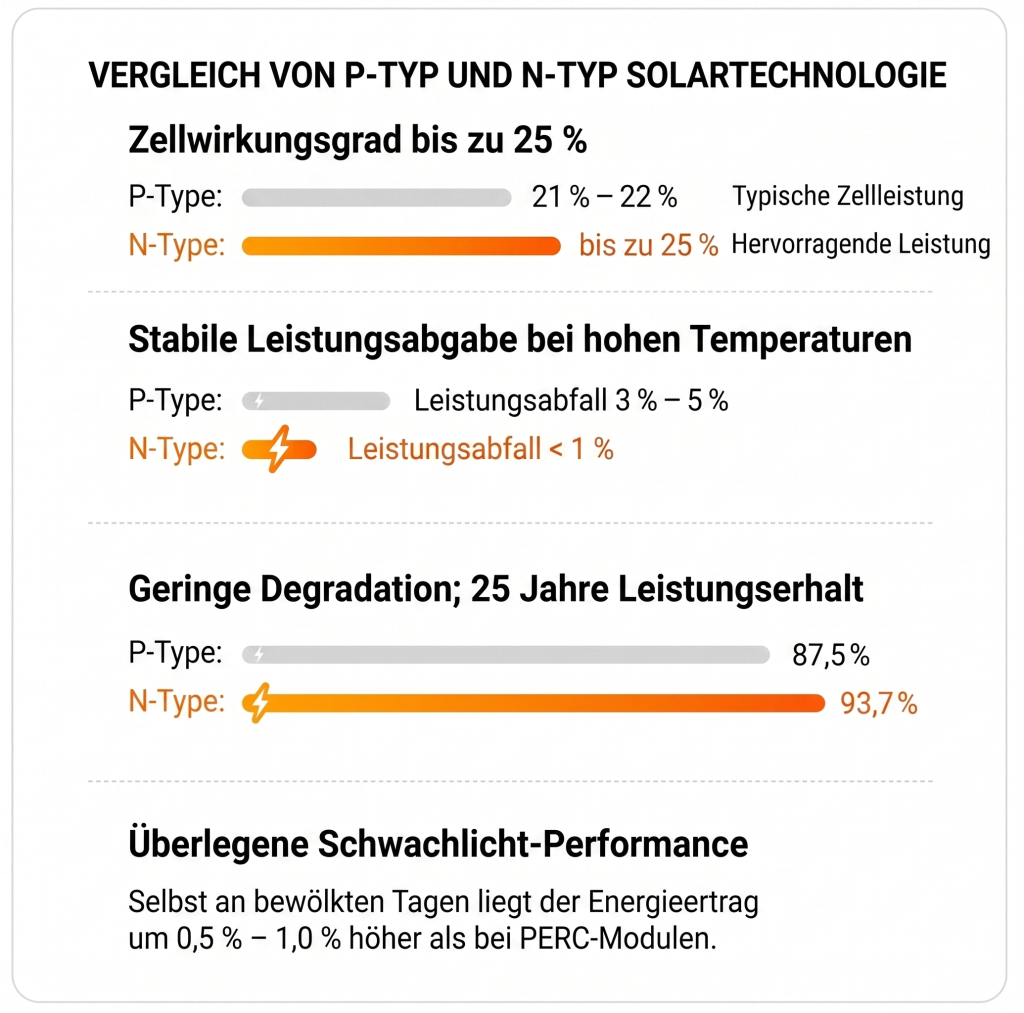Select the orange N-Type efficiency bar
The image size is (1024, 1013).
pyautogui.click(x=401, y=246)
